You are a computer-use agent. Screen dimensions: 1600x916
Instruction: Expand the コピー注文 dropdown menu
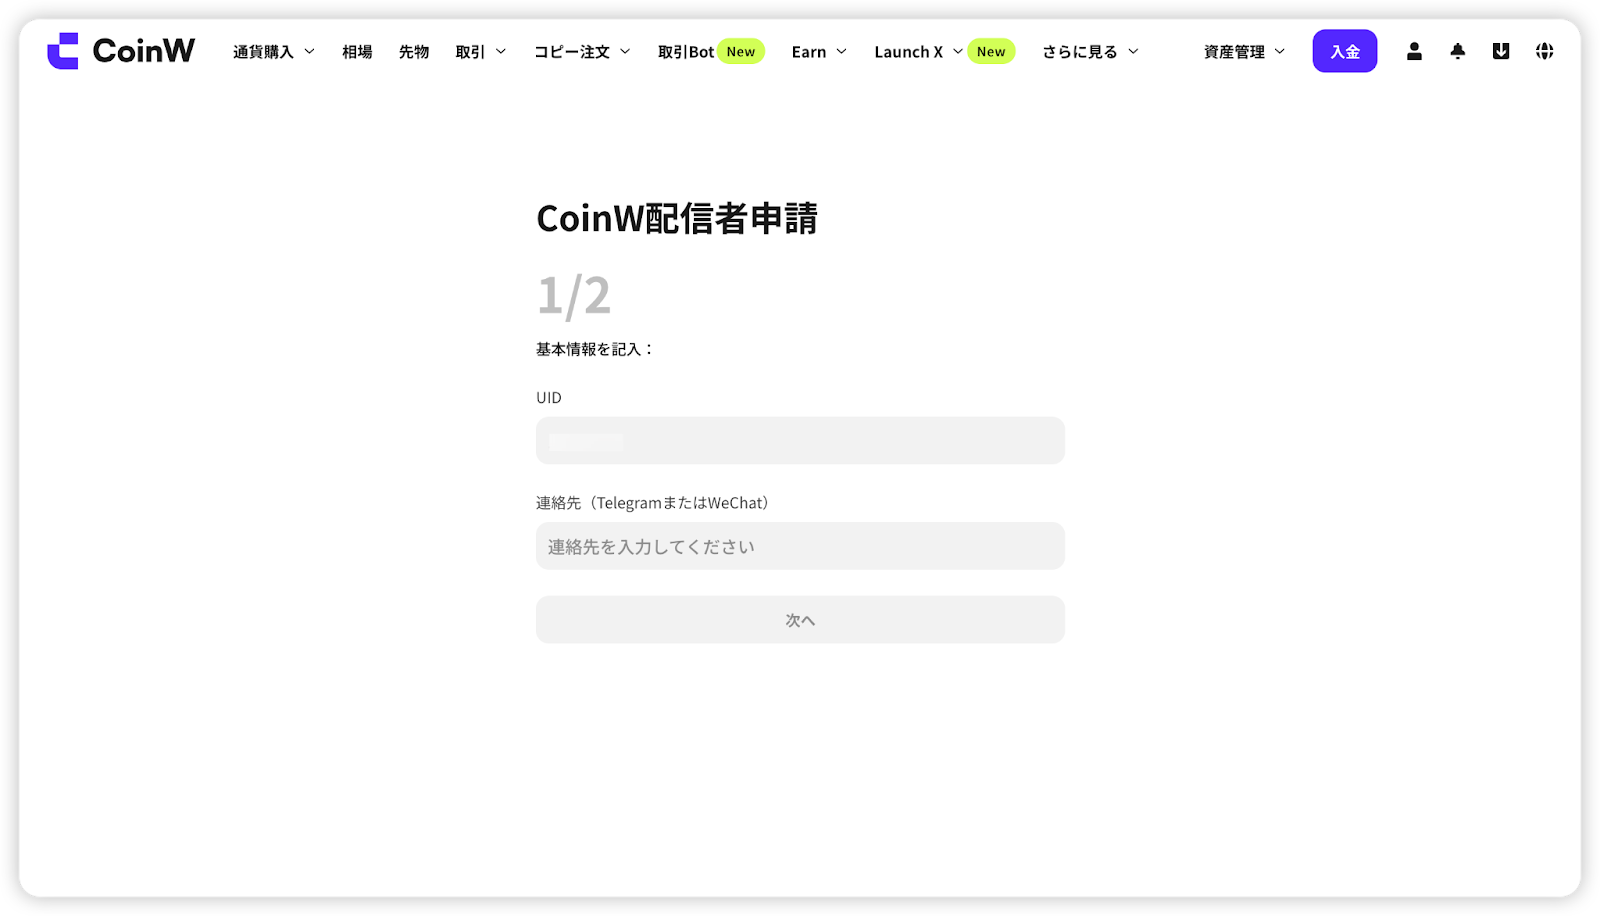(582, 52)
